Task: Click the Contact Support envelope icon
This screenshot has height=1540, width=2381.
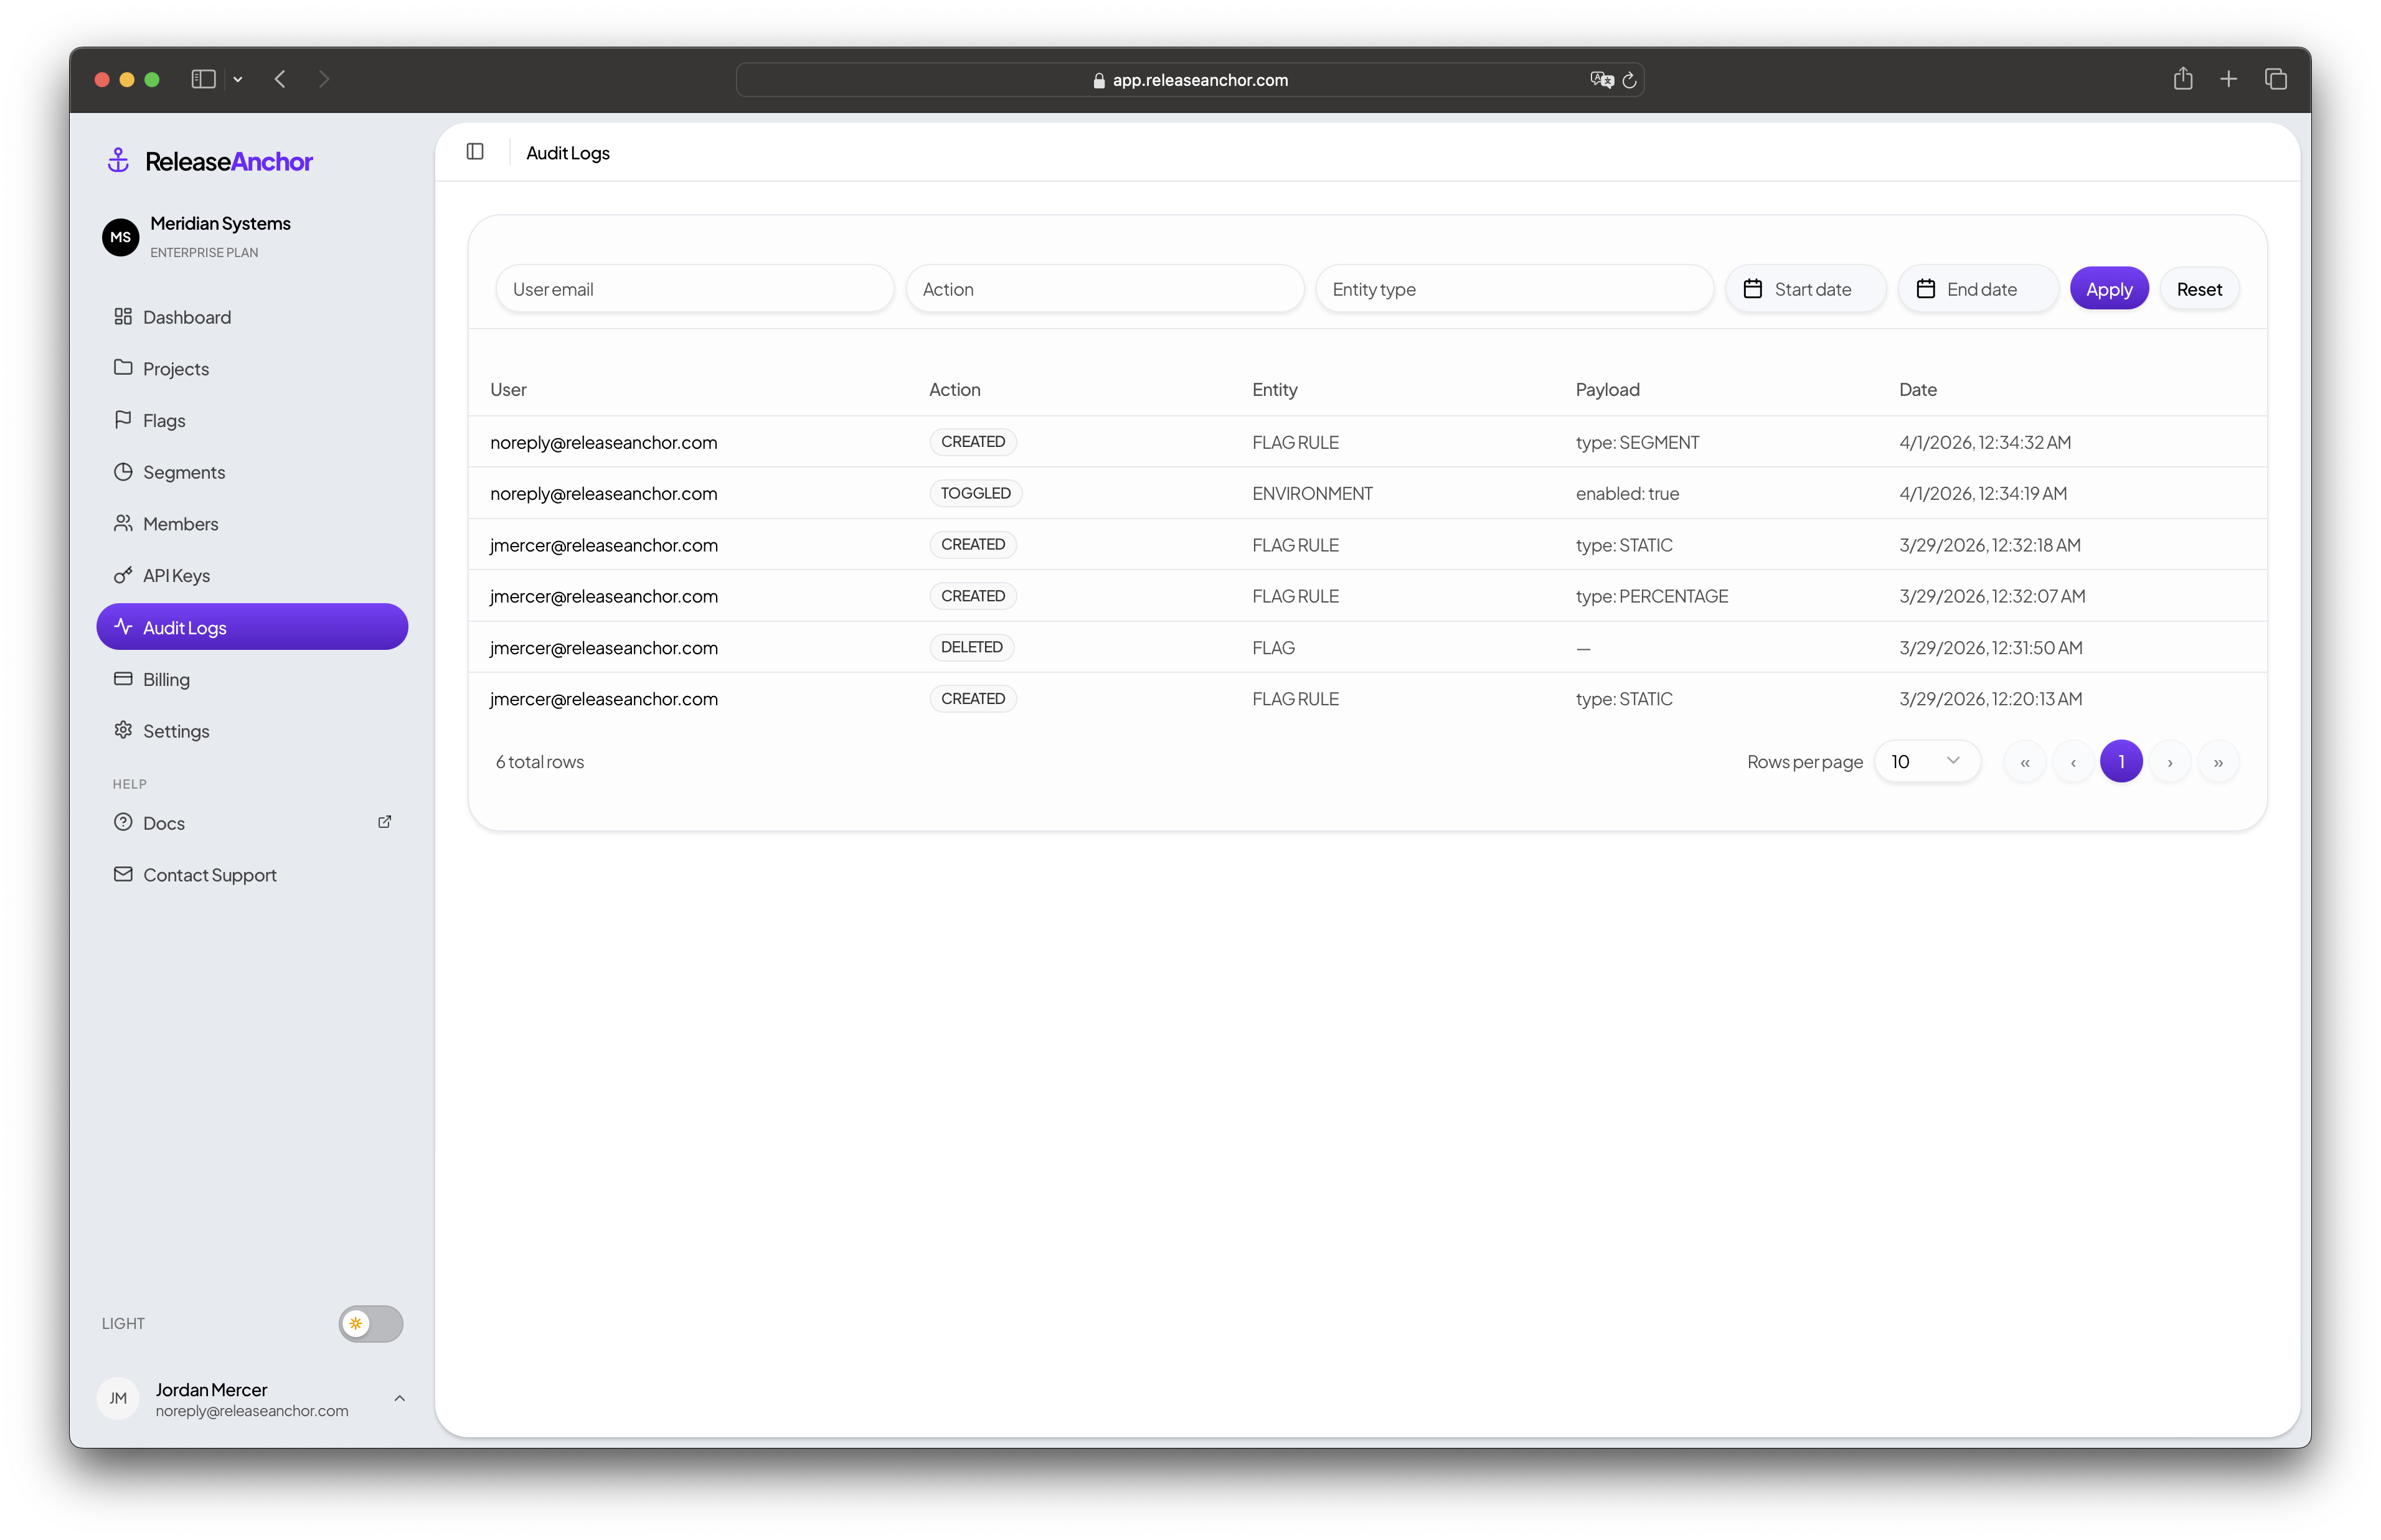Action: tap(123, 874)
